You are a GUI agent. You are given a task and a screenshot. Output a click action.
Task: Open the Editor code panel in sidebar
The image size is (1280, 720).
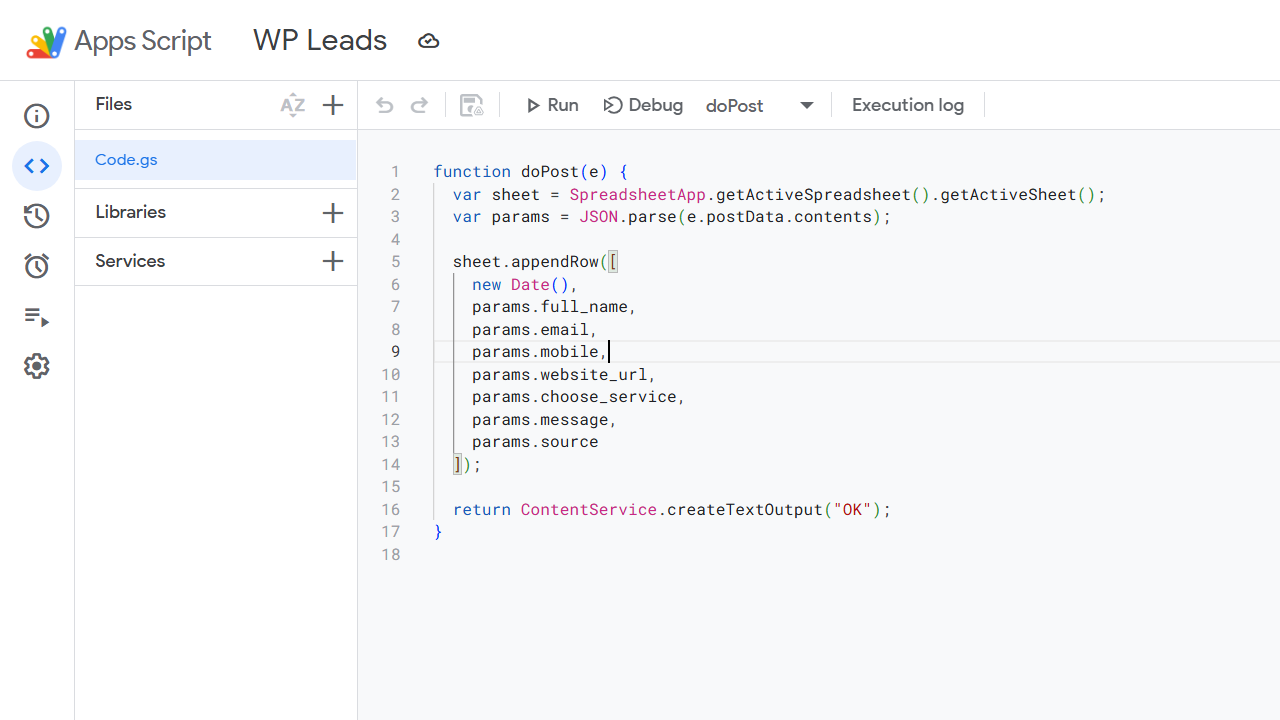click(37, 166)
